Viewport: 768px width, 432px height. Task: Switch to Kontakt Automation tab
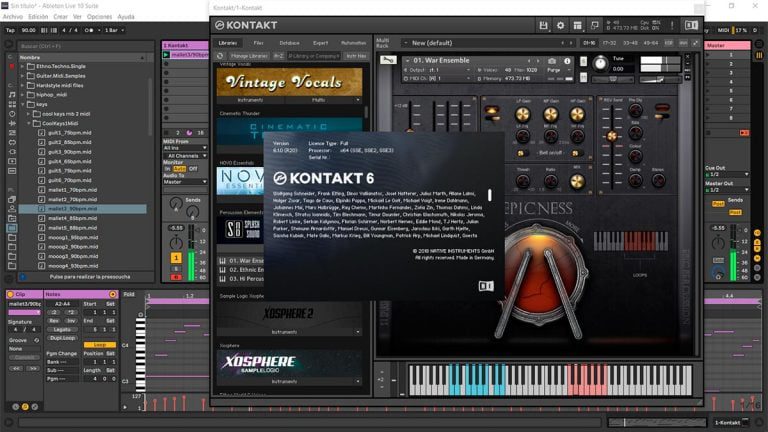[x=353, y=43]
